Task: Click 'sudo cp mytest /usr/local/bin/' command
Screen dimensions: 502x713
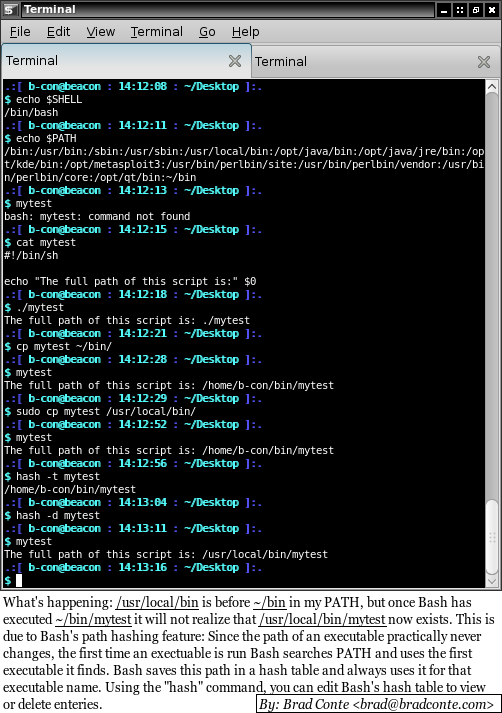Action: click(106, 412)
